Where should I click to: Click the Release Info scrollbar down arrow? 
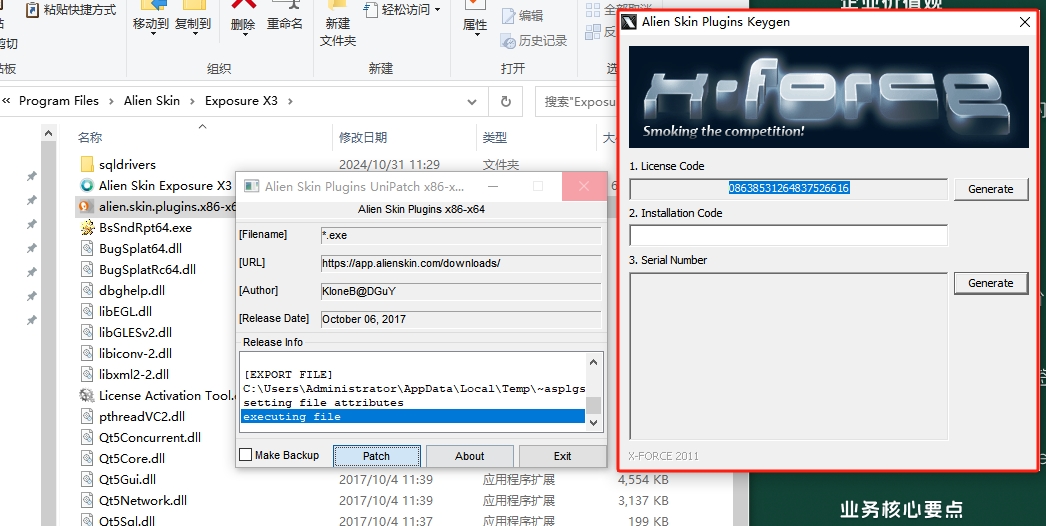(593, 423)
